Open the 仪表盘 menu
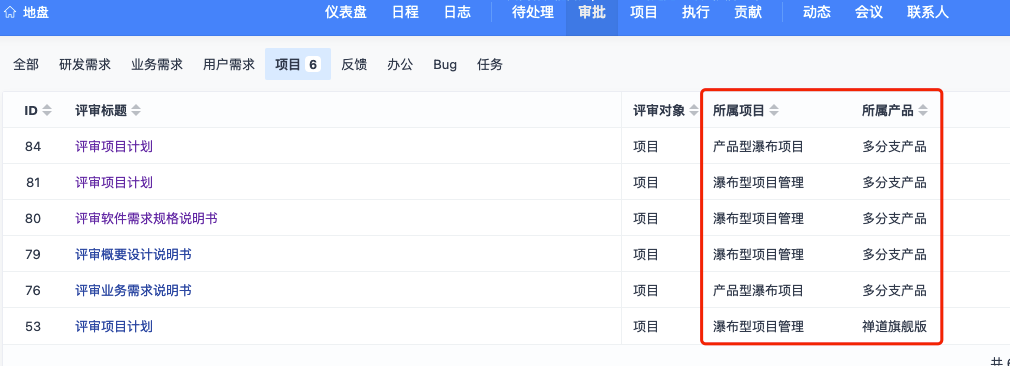1010x366 pixels. pyautogui.click(x=346, y=12)
